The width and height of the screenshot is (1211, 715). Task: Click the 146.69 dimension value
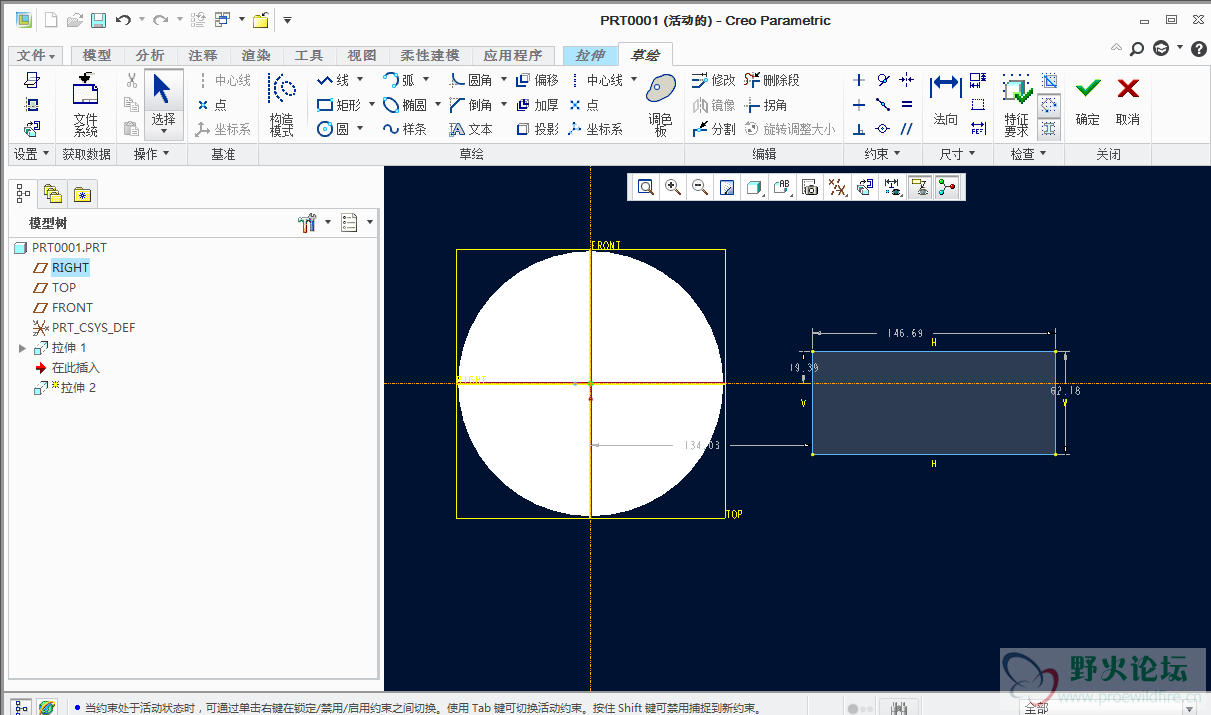[905, 333]
